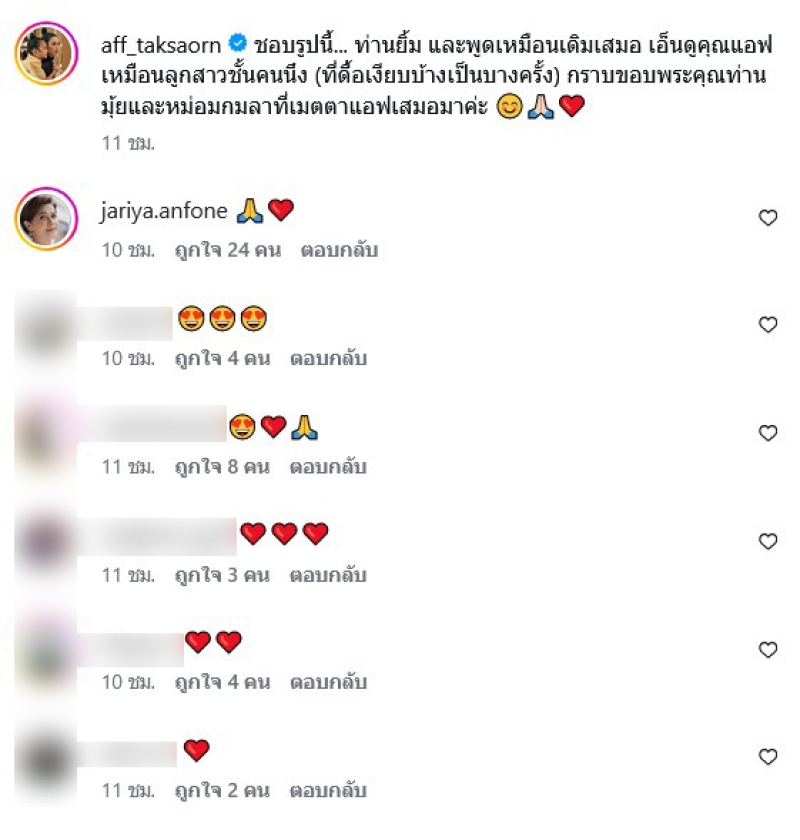Like the comment with three heart-eyes emojis
Screen dimensions: 800x840
tap(768, 324)
